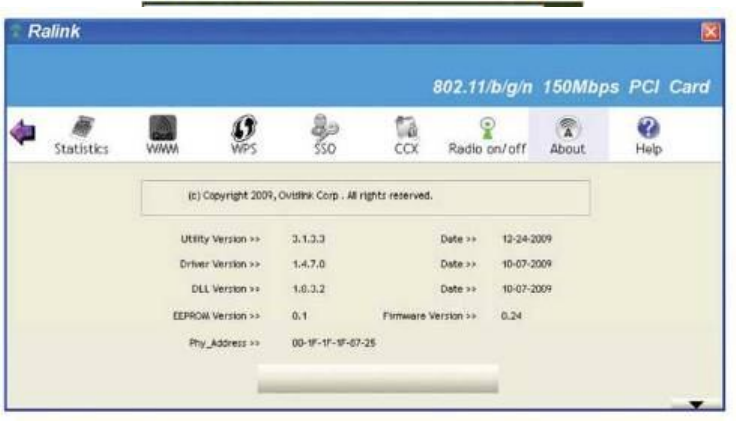Click the Driver Version label
This screenshot has width=736, height=421.
pyautogui.click(x=220, y=264)
